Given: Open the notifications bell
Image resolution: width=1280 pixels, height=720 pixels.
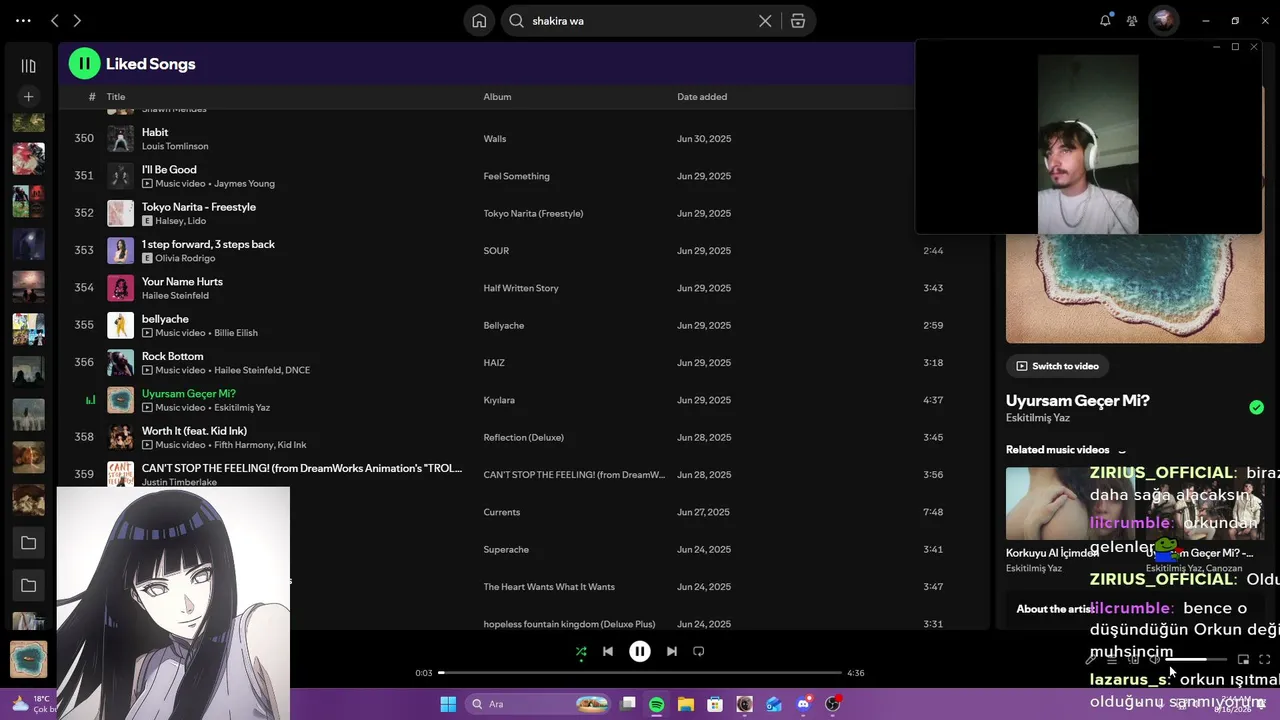Looking at the screenshot, I should pyautogui.click(x=1105, y=20).
